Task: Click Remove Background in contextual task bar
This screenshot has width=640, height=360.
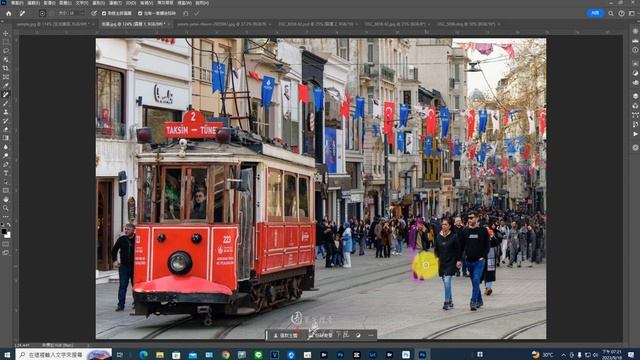Action: pos(321,336)
